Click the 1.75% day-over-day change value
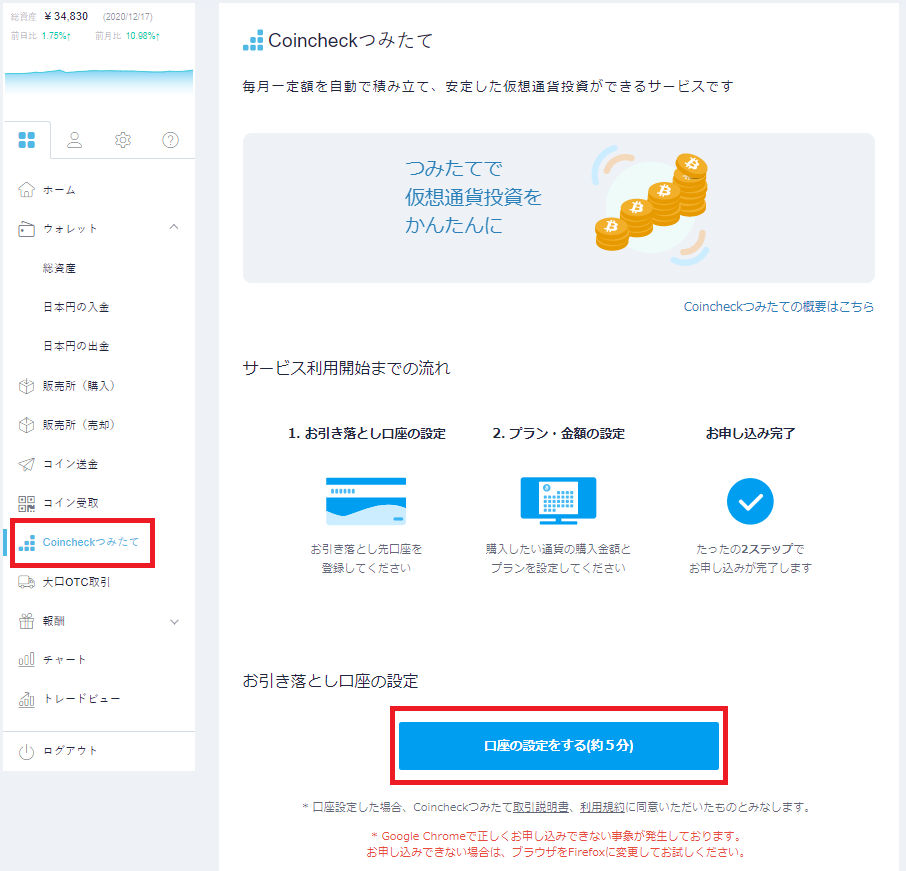906x871 pixels. [56, 36]
